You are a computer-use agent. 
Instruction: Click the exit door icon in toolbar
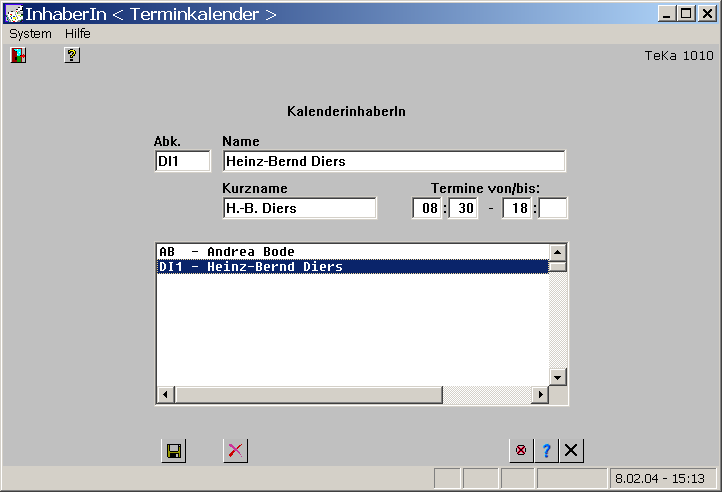click(18, 56)
